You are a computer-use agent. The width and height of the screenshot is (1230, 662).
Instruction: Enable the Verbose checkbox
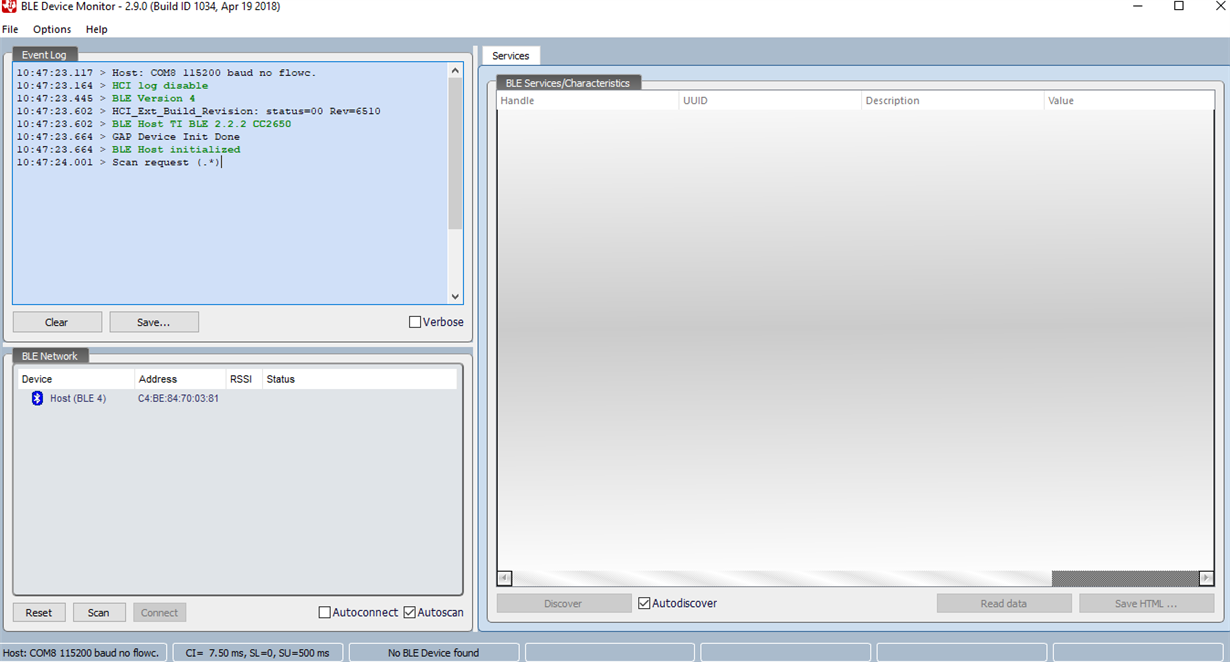(x=415, y=322)
